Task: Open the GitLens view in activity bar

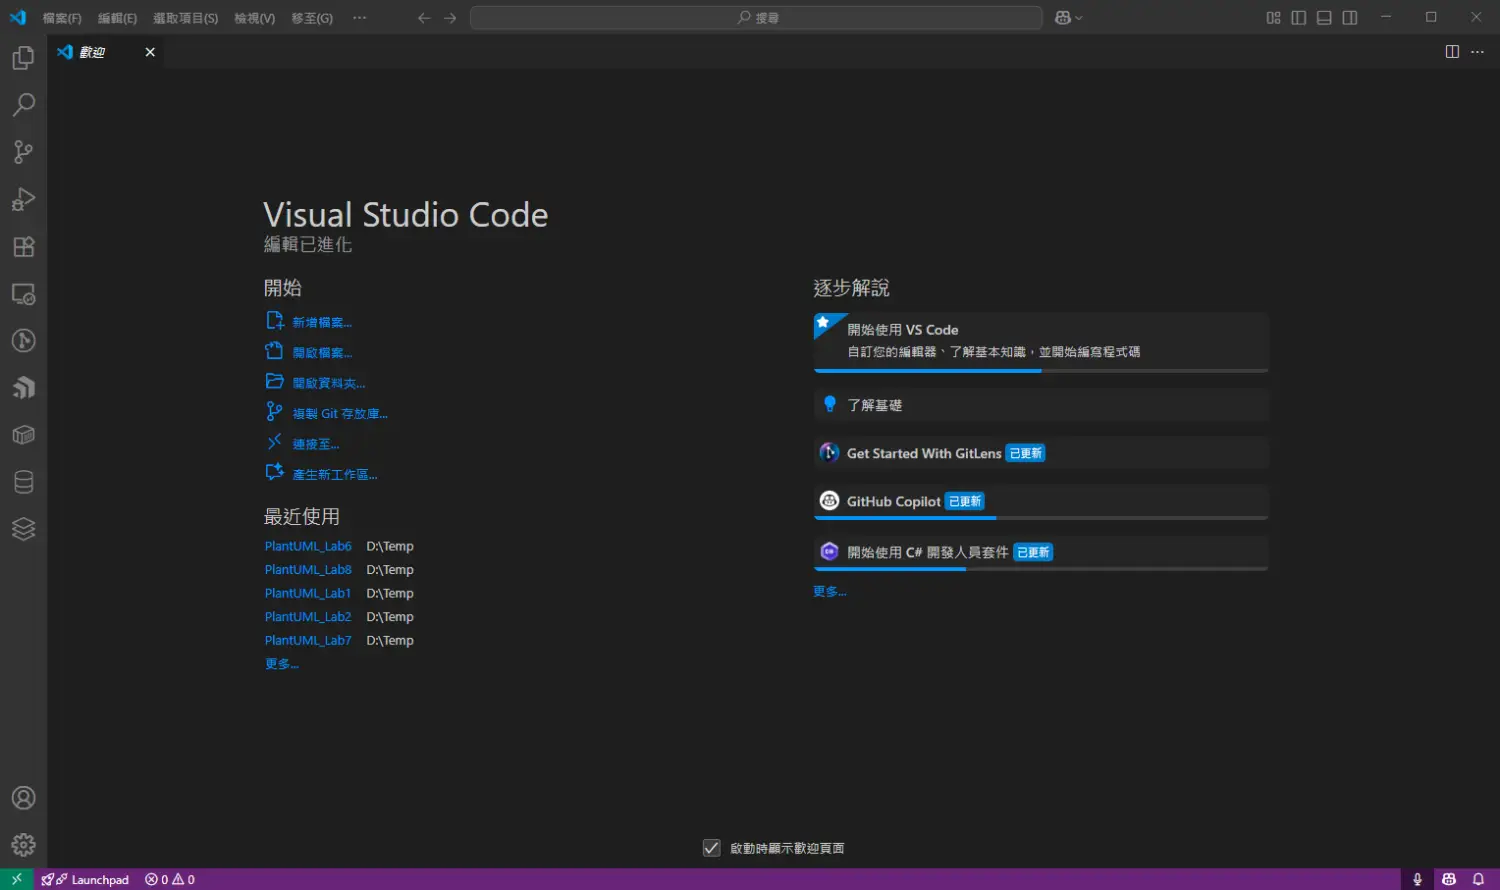Action: click(x=23, y=341)
